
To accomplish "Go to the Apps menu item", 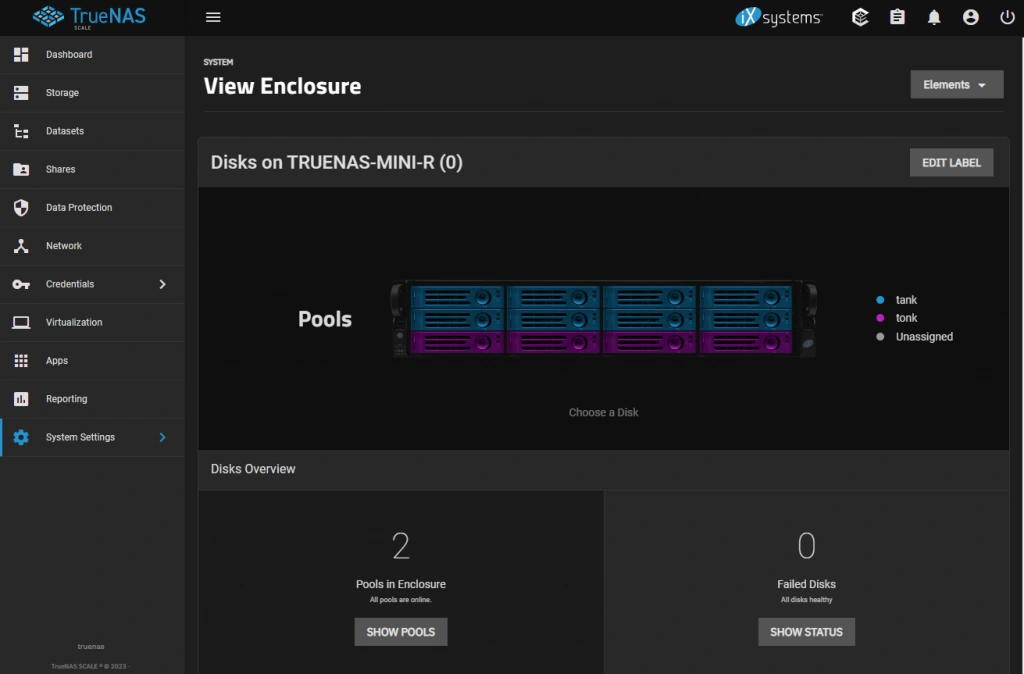I will 92,361.
